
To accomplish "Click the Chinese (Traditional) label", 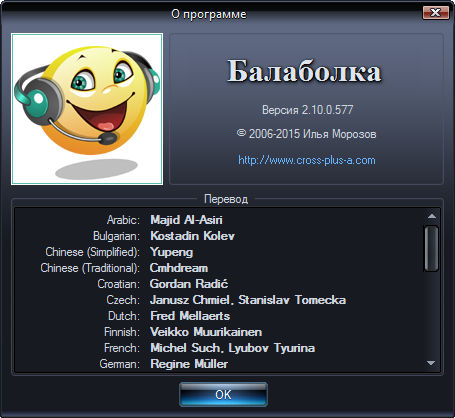I will (x=90, y=268).
